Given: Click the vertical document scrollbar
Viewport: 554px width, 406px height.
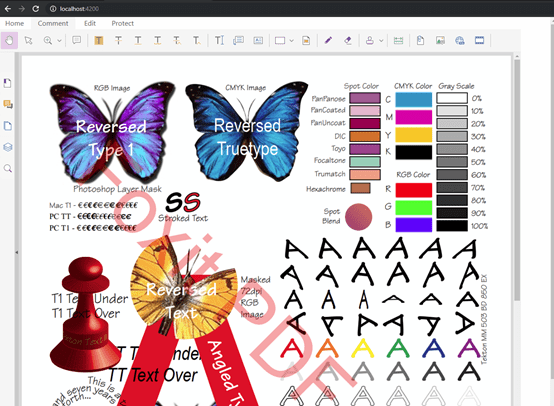Looking at the screenshot, I should [x=517, y=180].
